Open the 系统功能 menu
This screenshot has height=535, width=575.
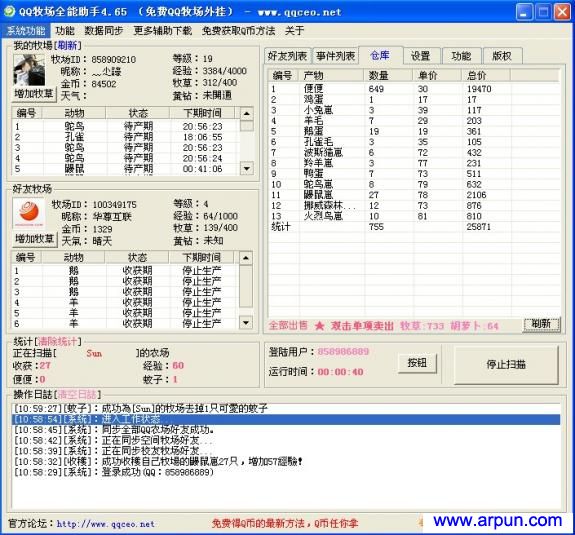click(x=26, y=31)
